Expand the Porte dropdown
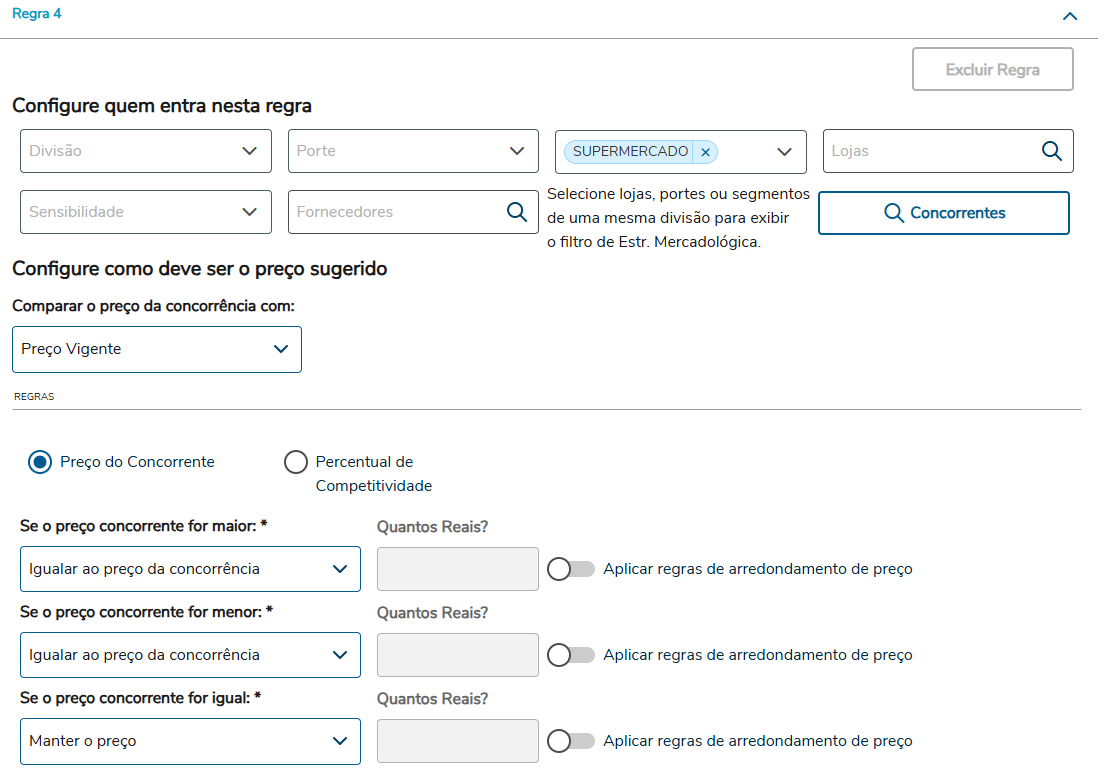 pyautogui.click(x=413, y=151)
